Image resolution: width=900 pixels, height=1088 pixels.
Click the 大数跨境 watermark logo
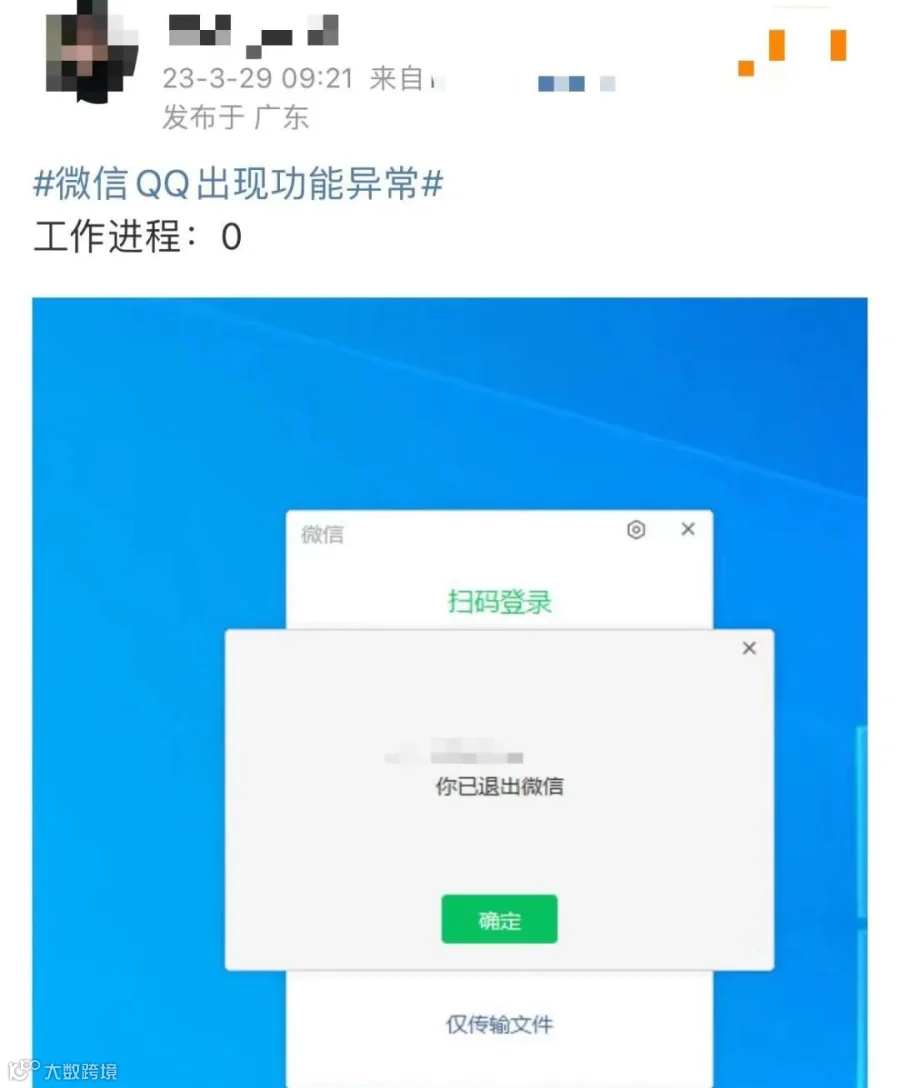tap(62, 1069)
